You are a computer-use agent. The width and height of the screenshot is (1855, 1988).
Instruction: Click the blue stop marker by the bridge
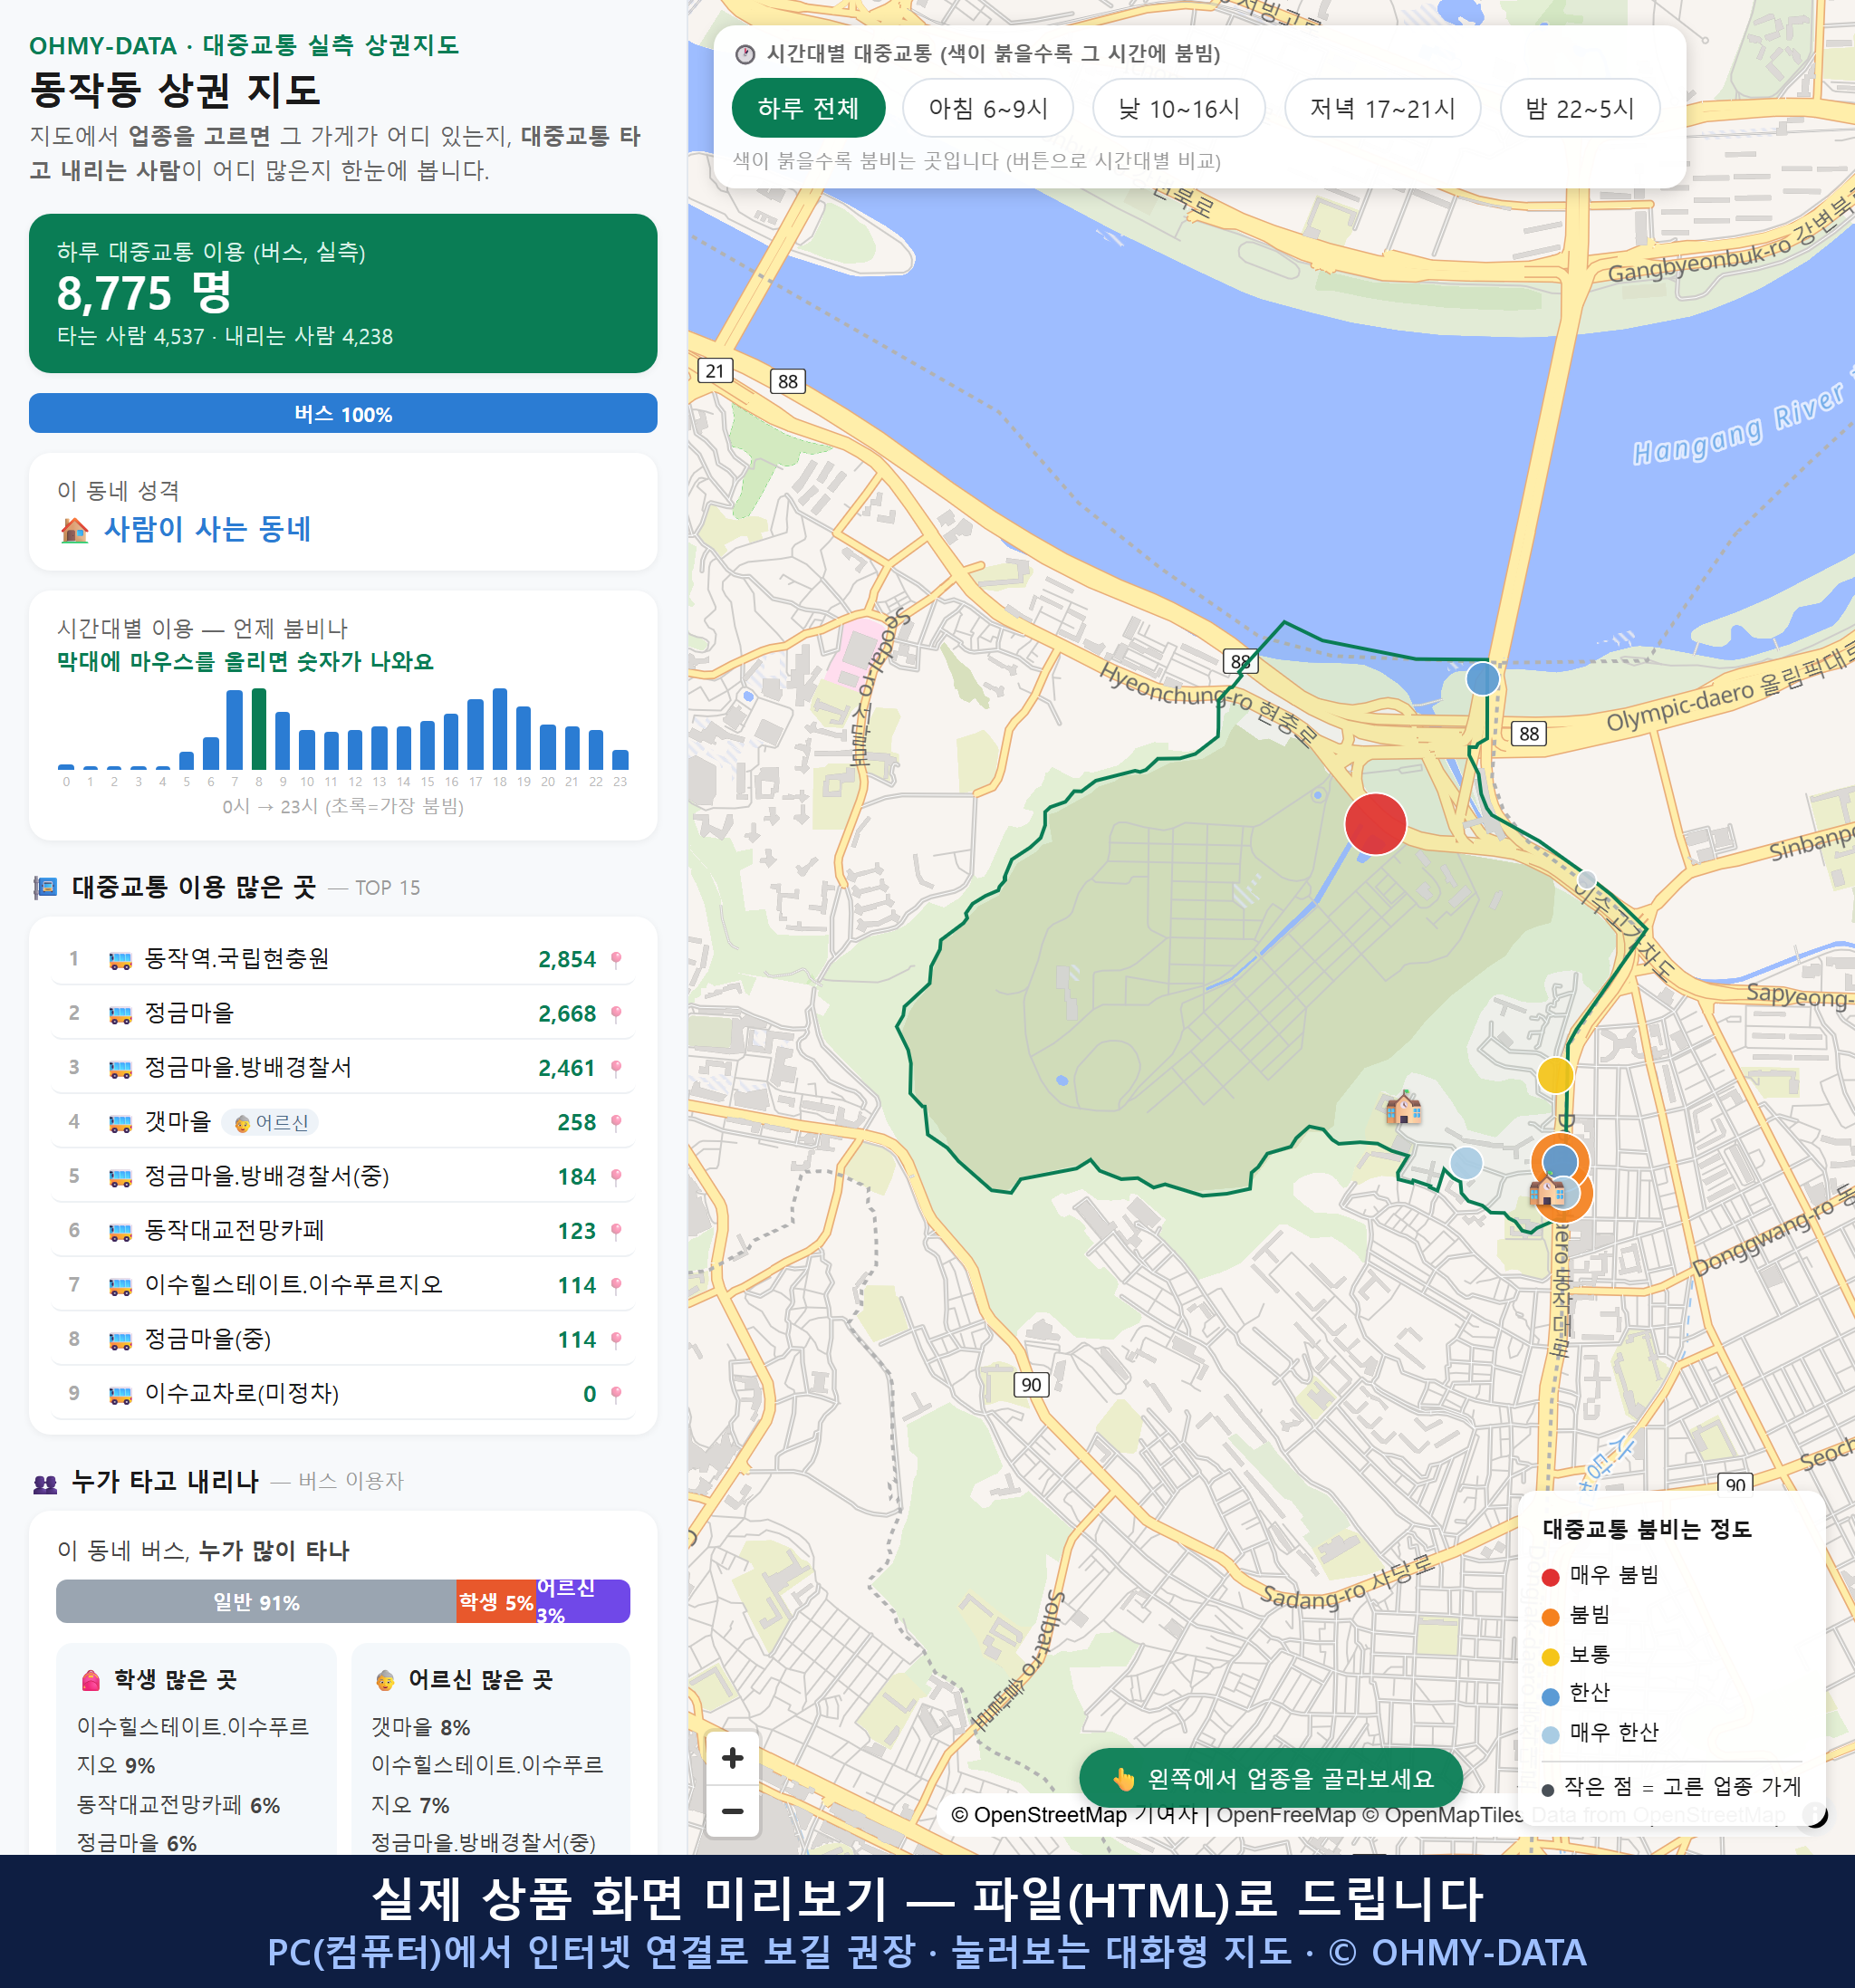[1482, 679]
